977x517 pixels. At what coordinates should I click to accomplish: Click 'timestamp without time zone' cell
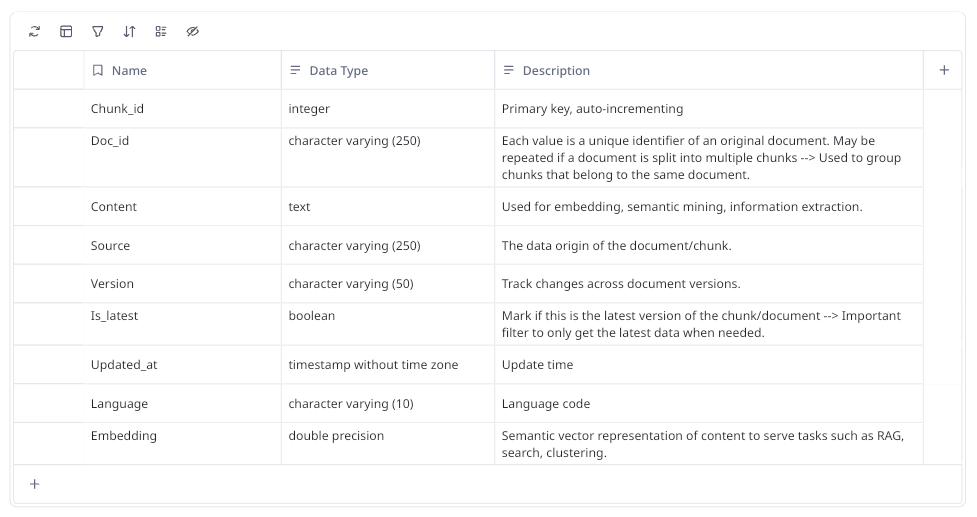[x=373, y=365]
